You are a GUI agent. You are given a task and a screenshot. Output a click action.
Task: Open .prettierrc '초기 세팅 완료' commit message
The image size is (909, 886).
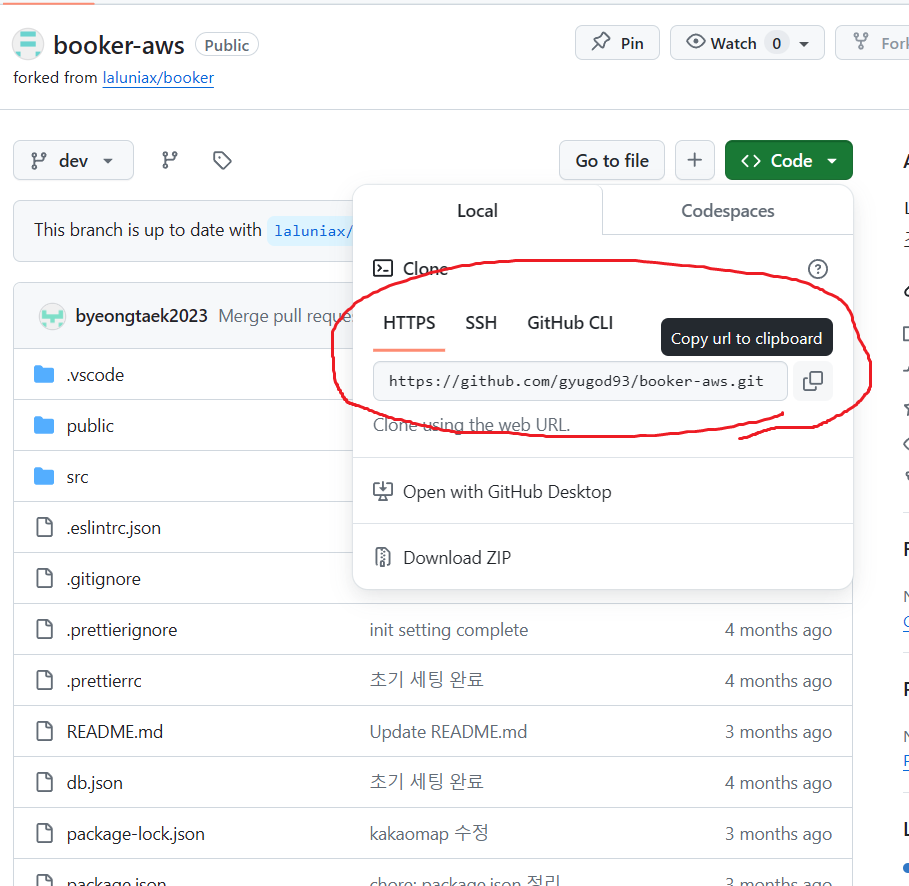tap(427, 680)
